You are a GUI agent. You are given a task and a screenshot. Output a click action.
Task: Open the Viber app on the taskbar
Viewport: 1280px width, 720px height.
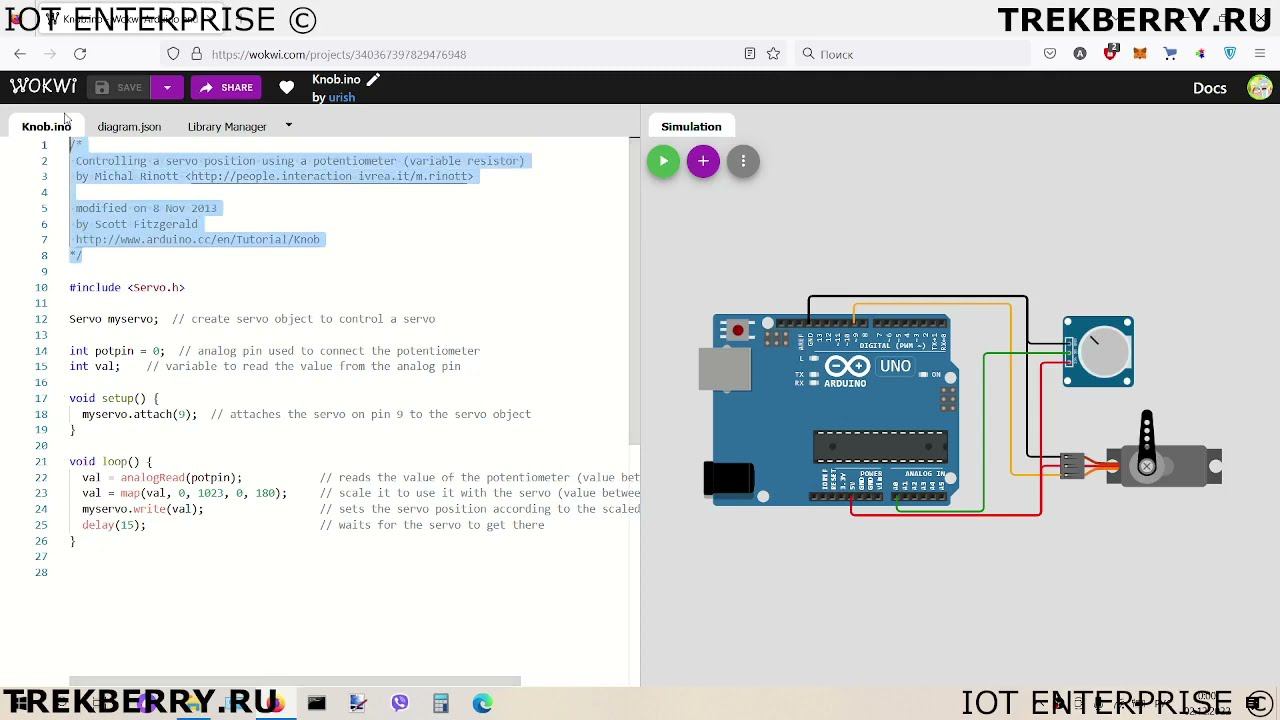(400, 703)
